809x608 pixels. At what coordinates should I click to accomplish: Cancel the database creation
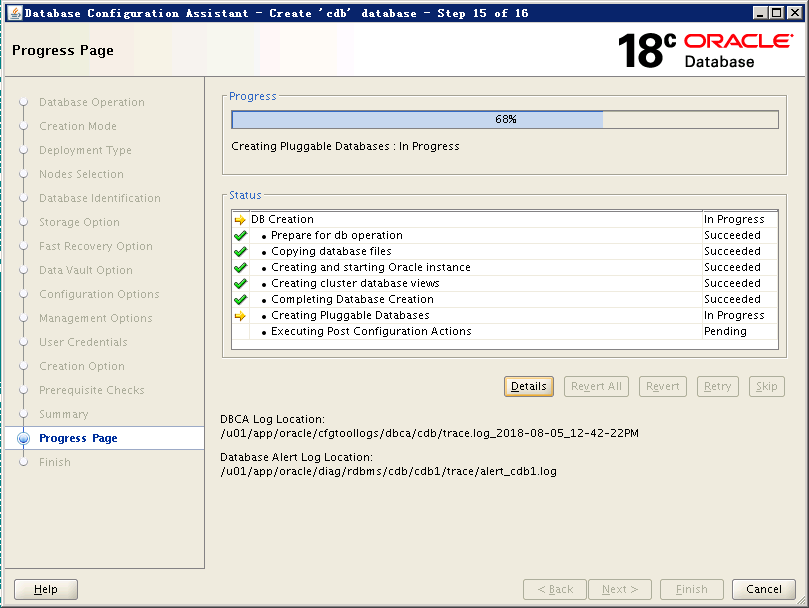click(x=764, y=589)
